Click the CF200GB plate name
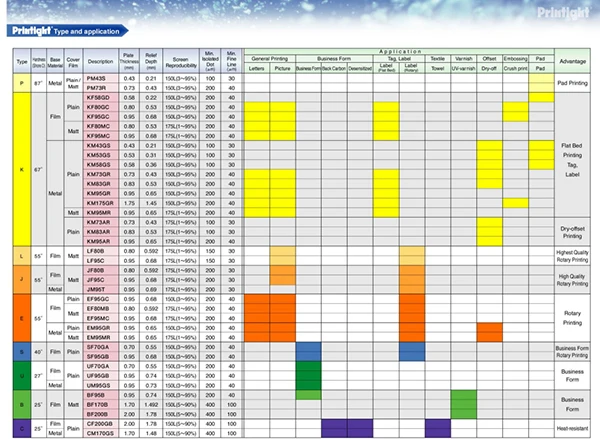This screenshot has height=439, width=600. point(100,424)
